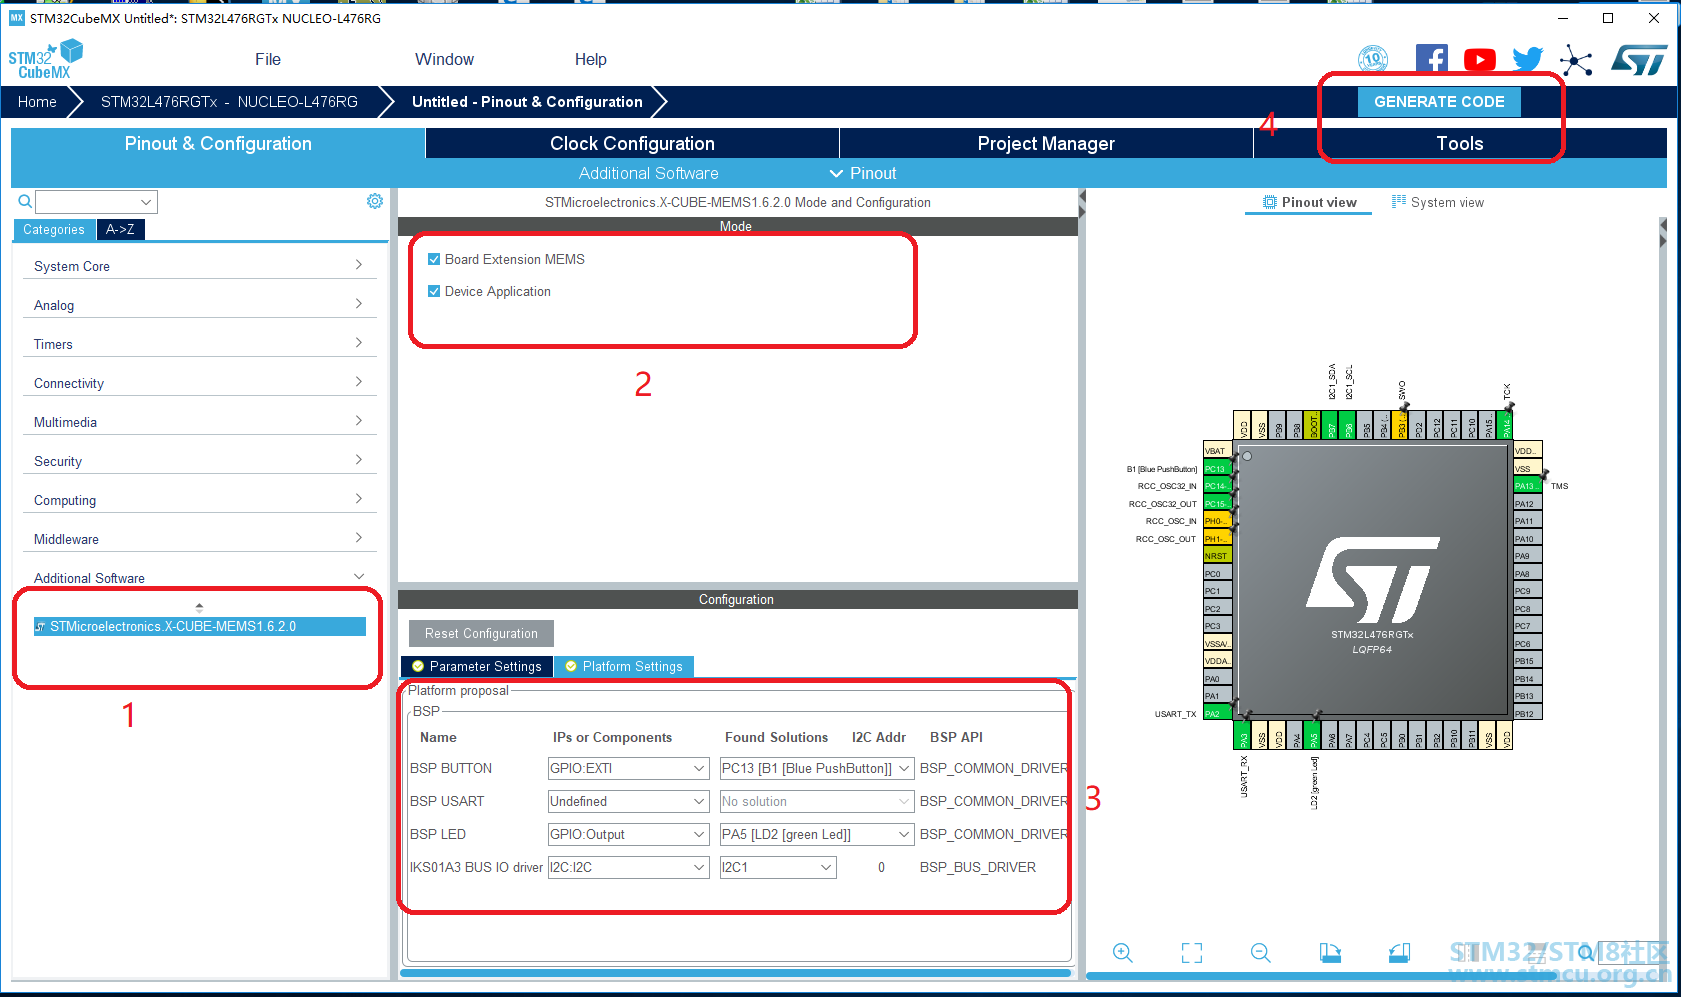Open the ST Twitter icon
1681x997 pixels.
pyautogui.click(x=1528, y=60)
